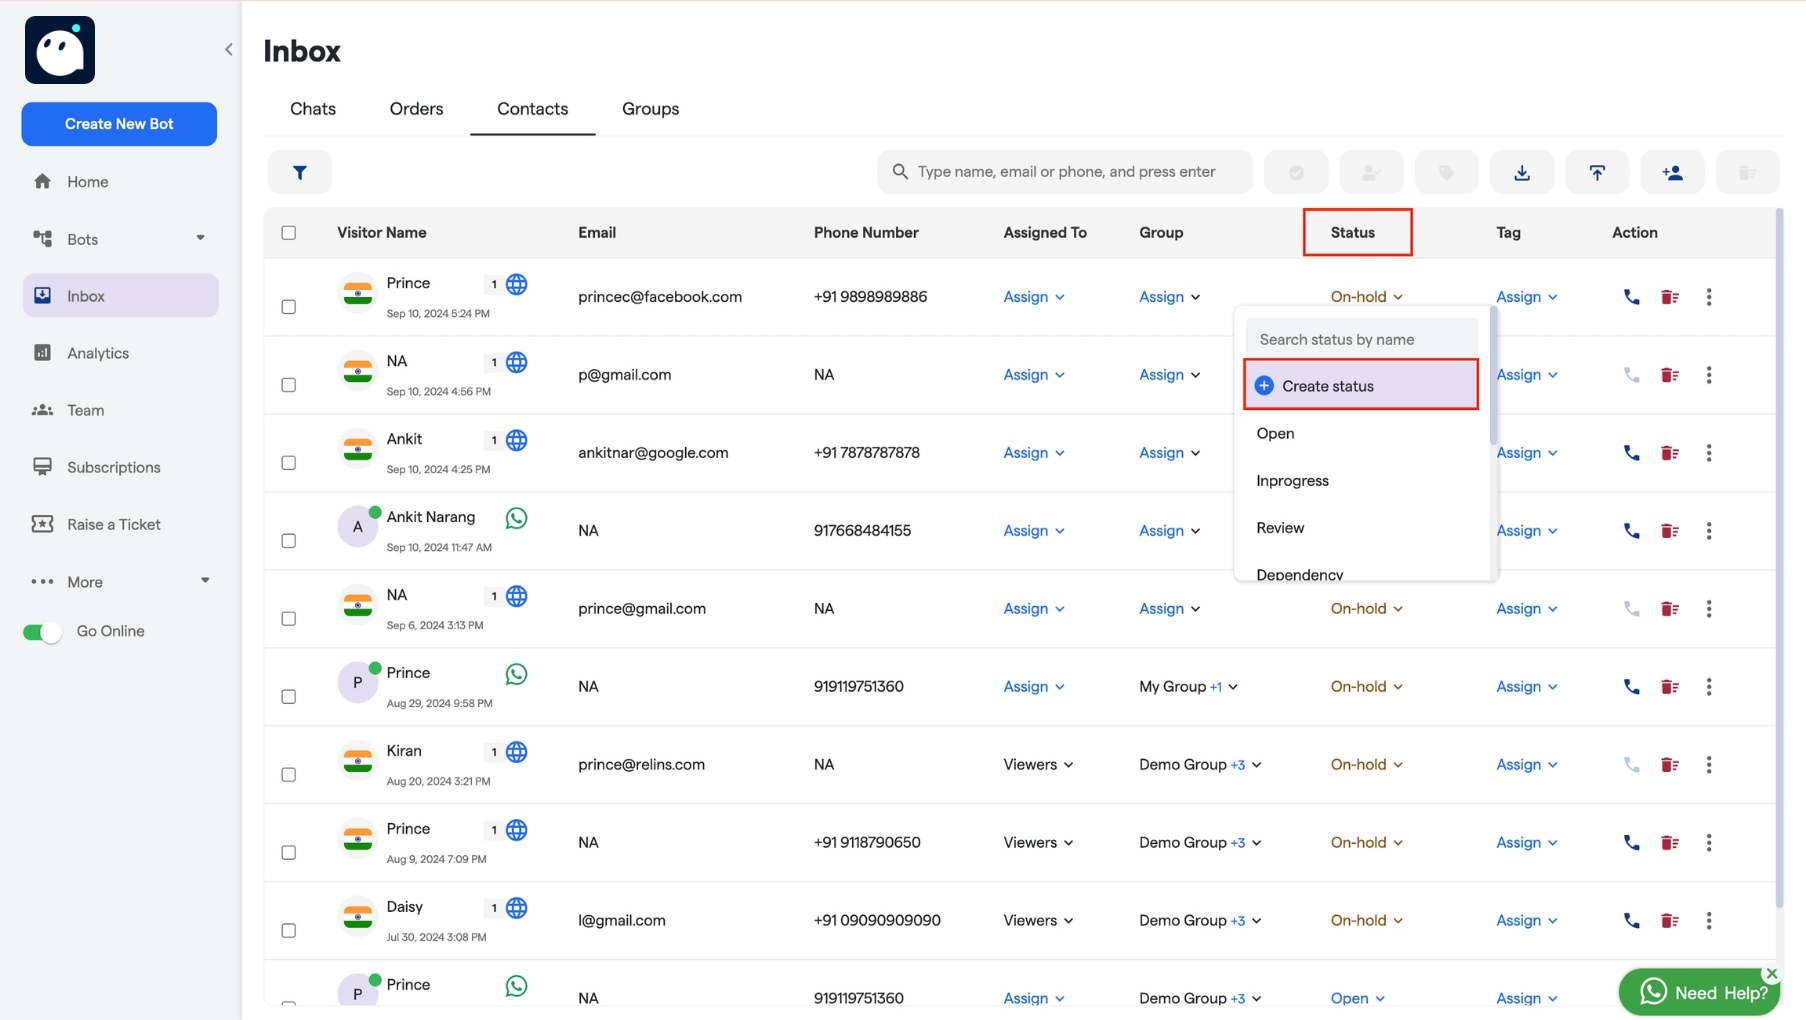Click Home in the sidebar

[x=120, y=182]
